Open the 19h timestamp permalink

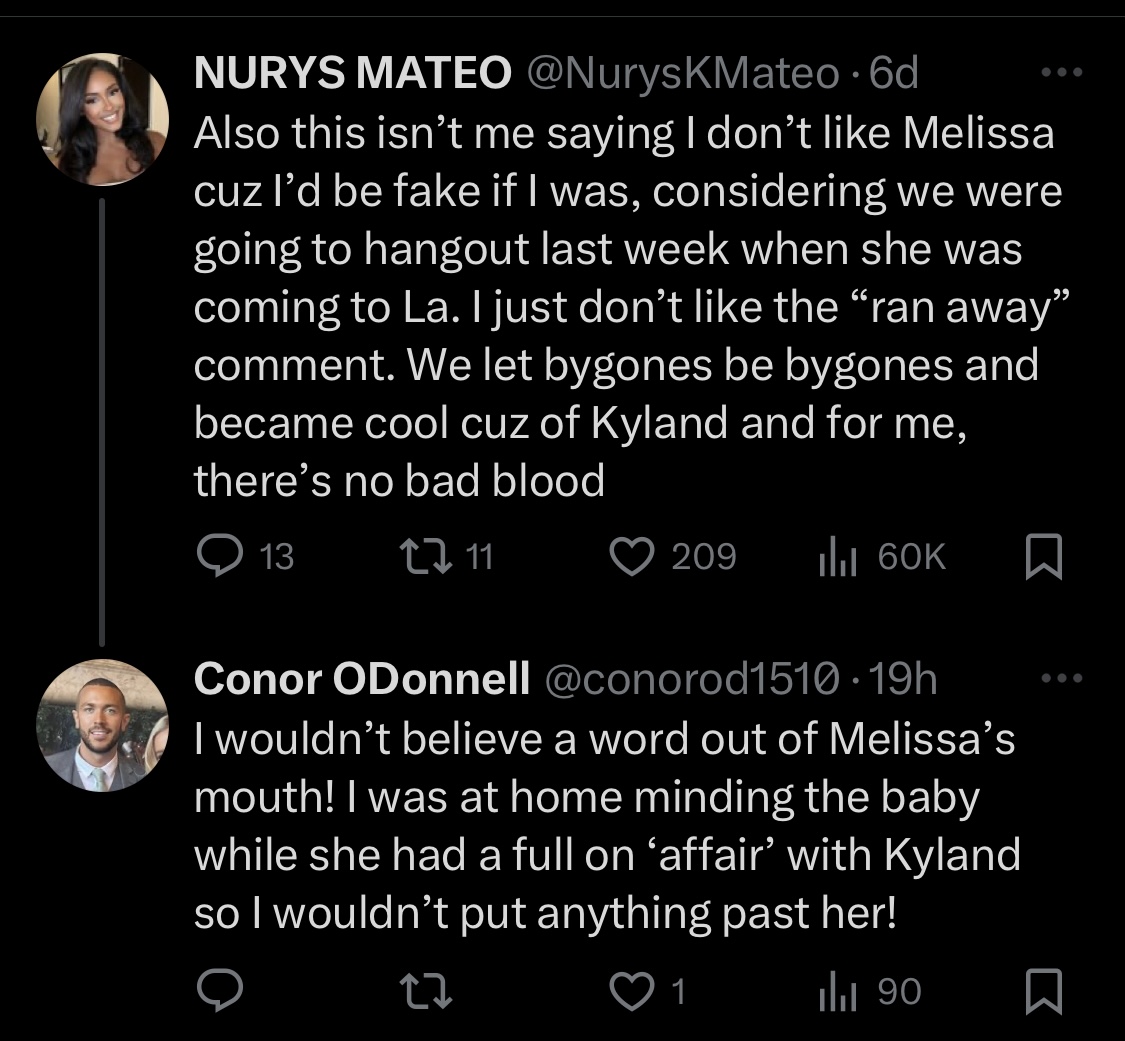(x=903, y=679)
